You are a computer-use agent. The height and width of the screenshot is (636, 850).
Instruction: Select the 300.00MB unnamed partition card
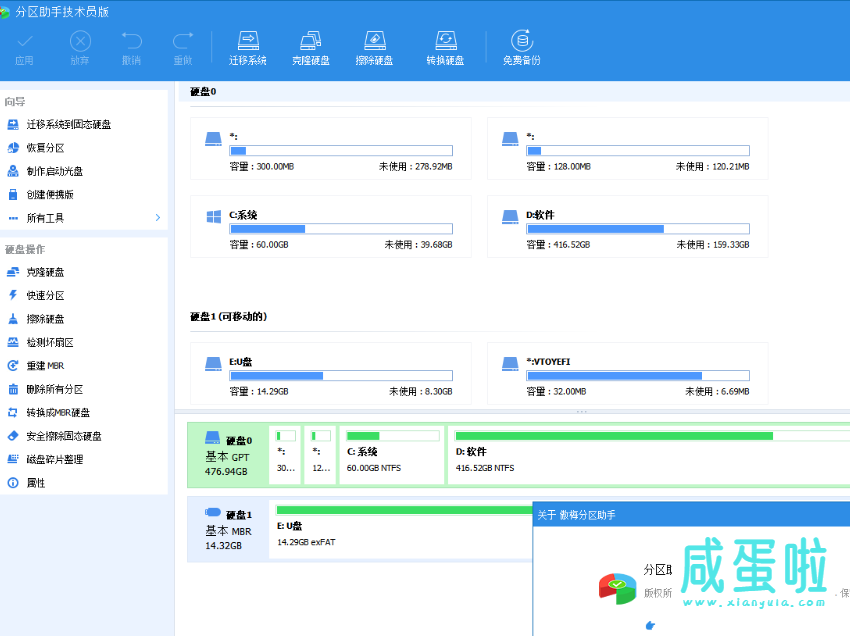click(x=331, y=149)
